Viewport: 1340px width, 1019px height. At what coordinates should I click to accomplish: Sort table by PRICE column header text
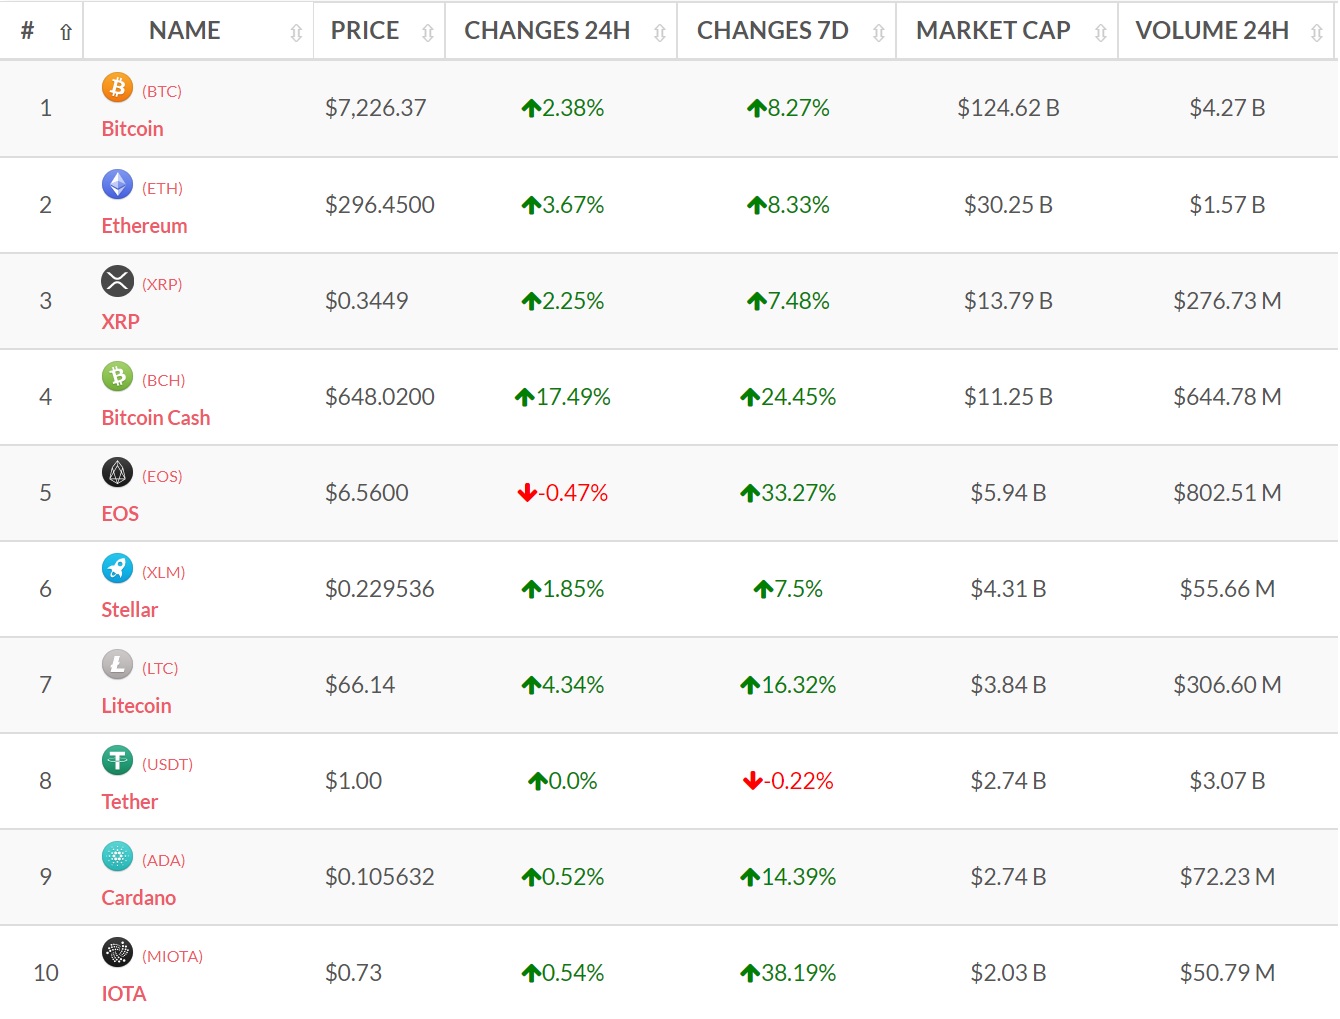click(365, 31)
